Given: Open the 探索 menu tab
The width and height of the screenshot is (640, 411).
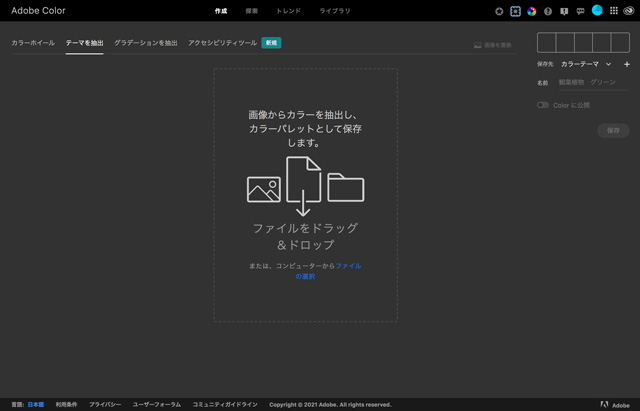Looking at the screenshot, I should [251, 11].
